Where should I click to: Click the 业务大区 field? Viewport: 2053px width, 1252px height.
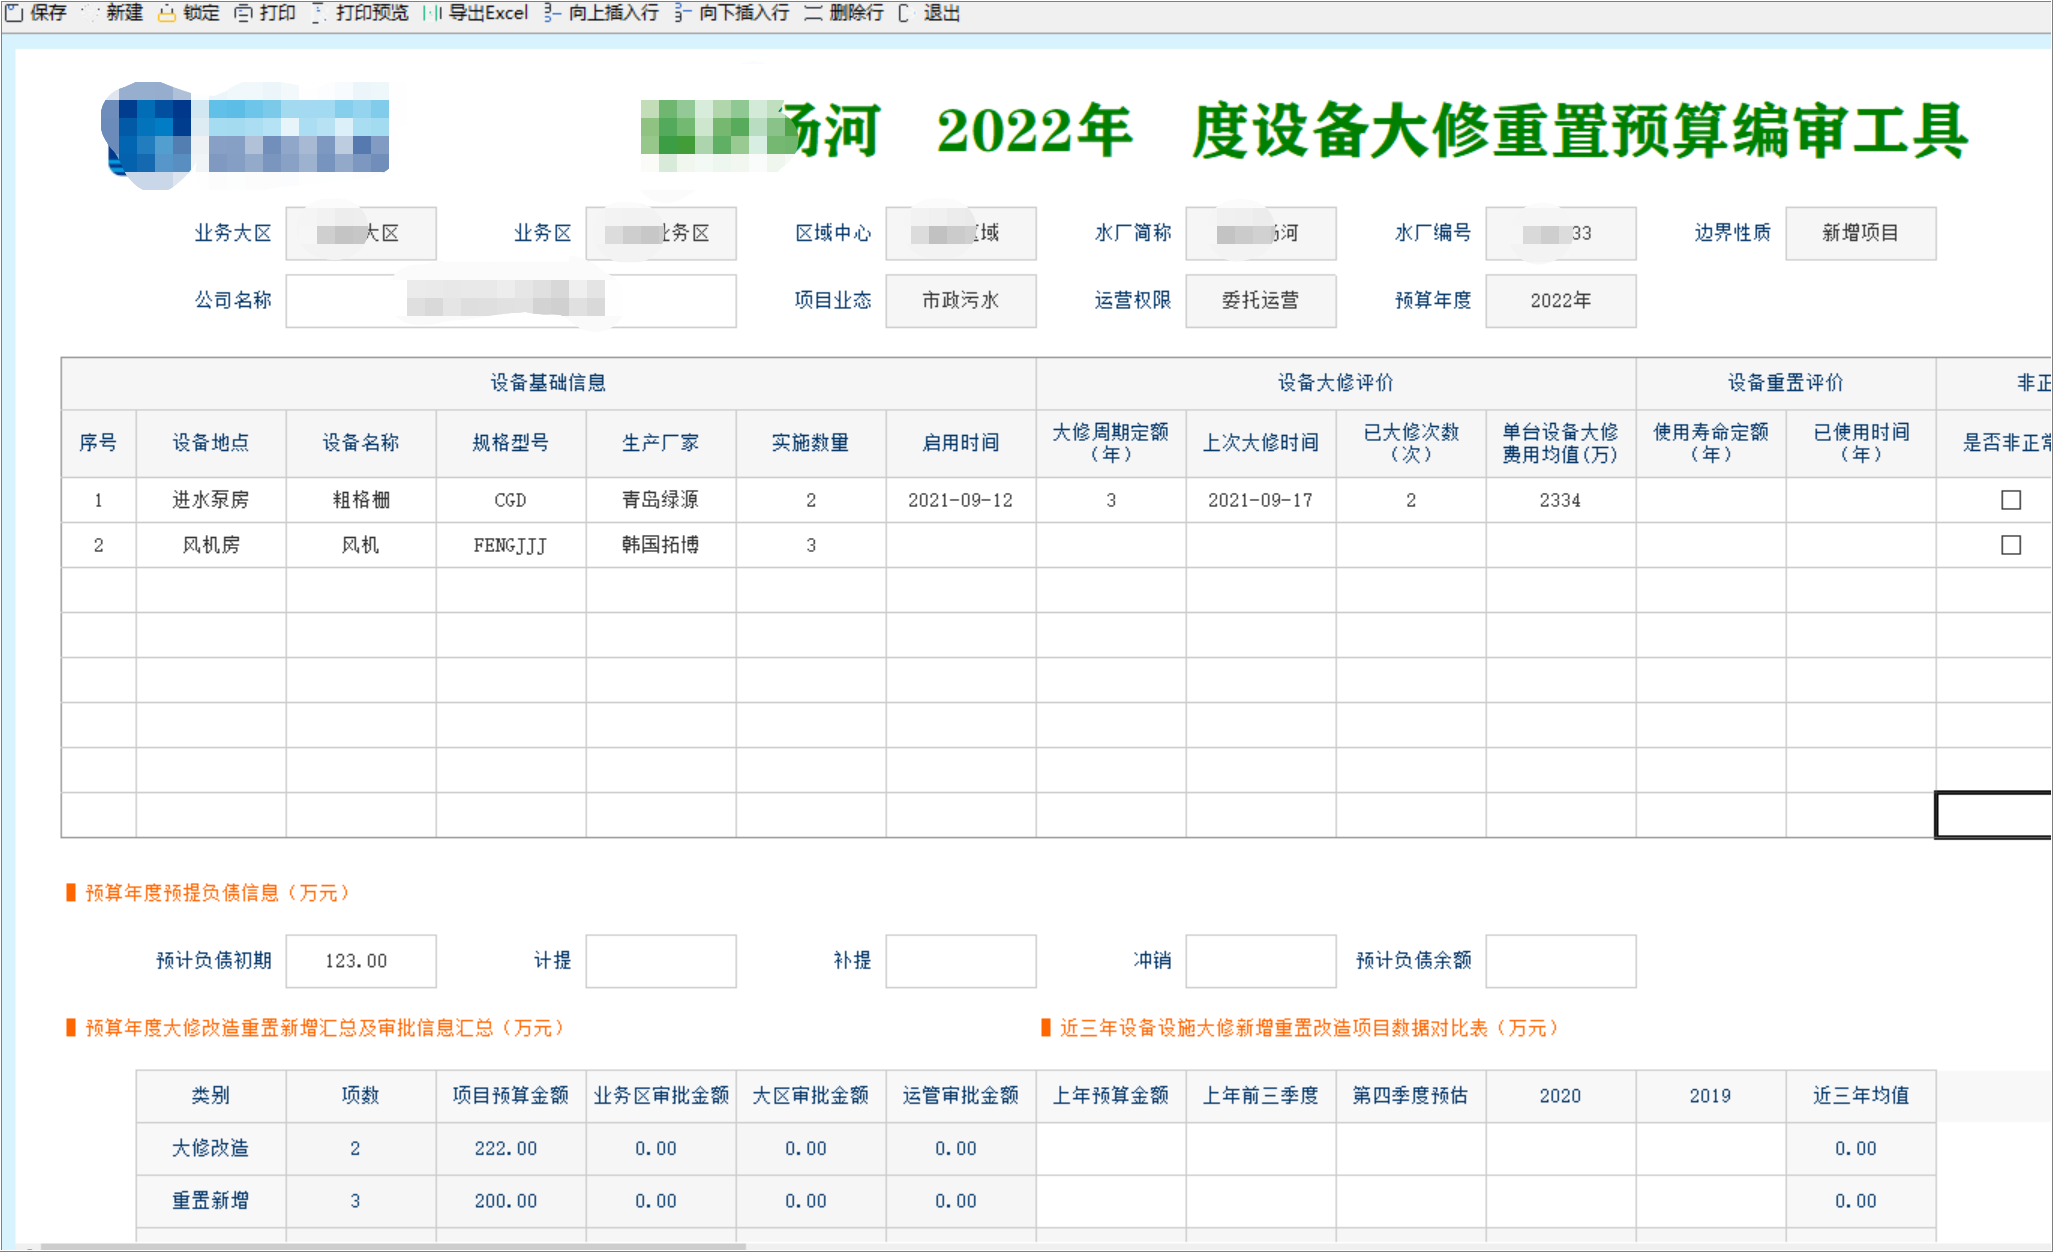[360, 233]
